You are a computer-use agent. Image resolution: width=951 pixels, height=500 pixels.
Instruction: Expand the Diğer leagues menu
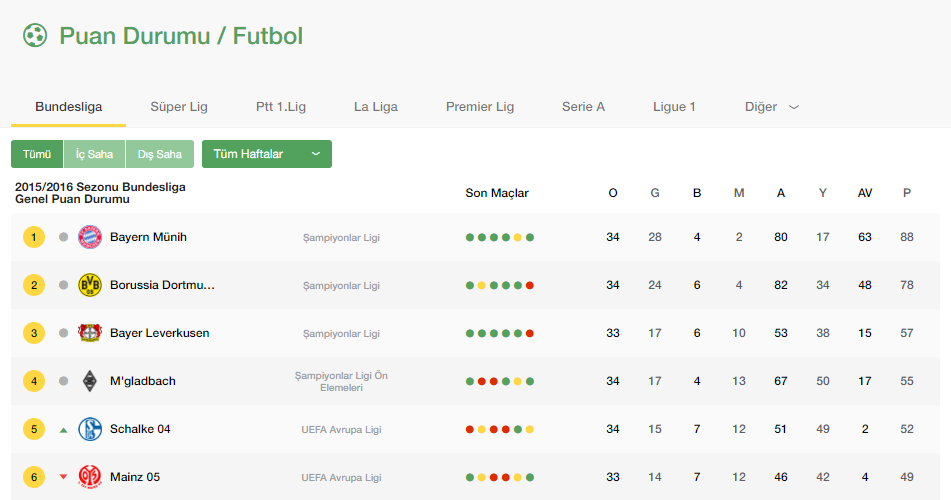click(x=772, y=107)
